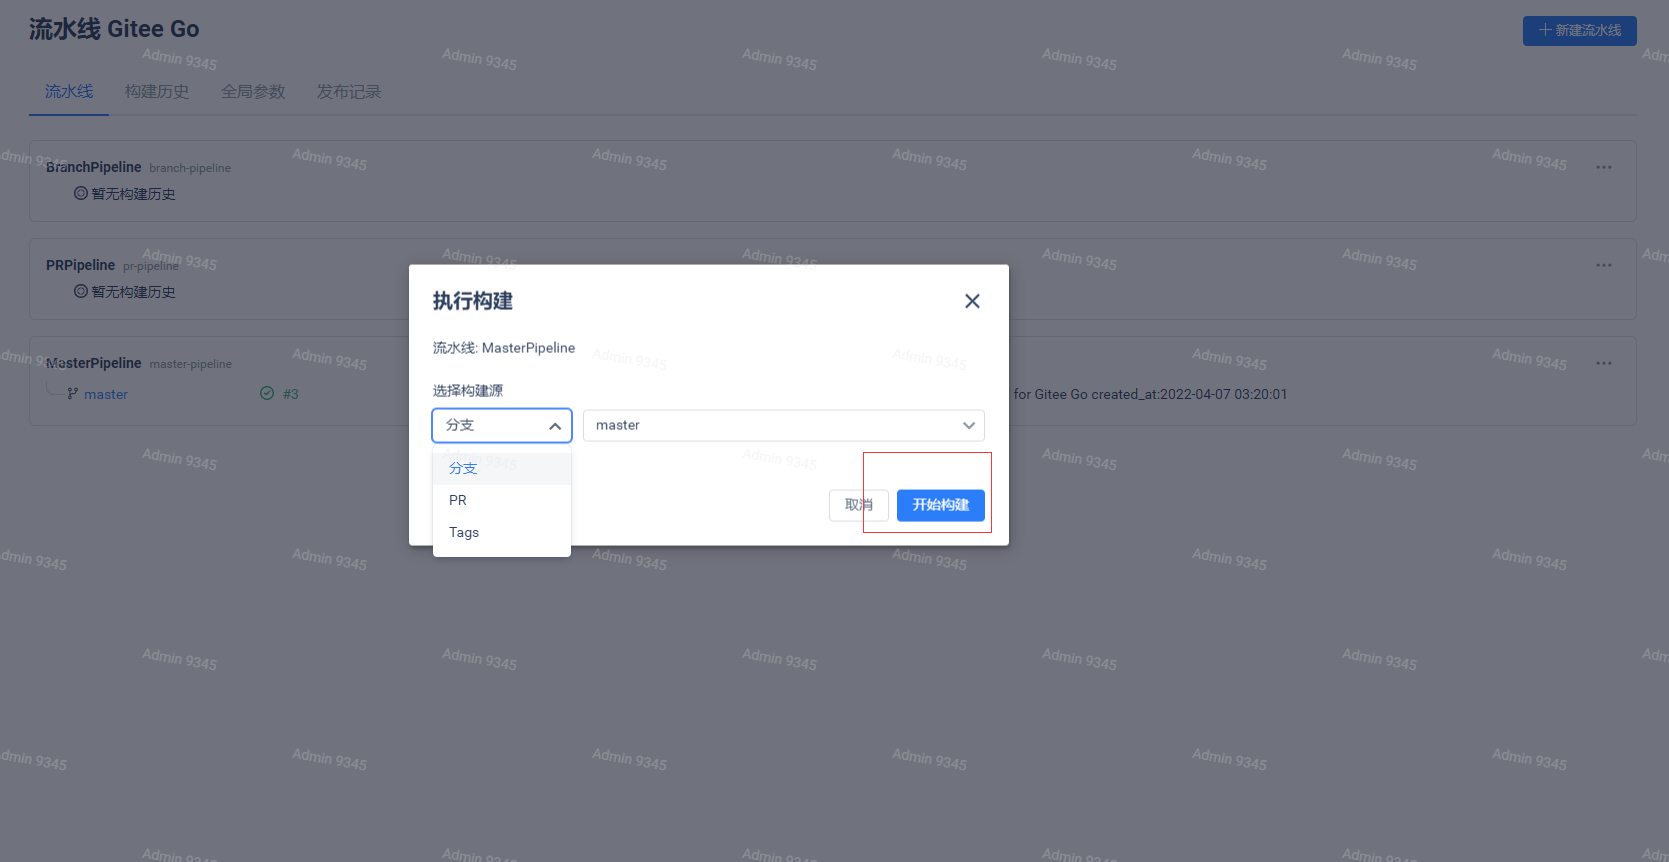Viewport: 1669px width, 862px height.
Task: Click pr-pipeline identifier text
Action: click(151, 266)
